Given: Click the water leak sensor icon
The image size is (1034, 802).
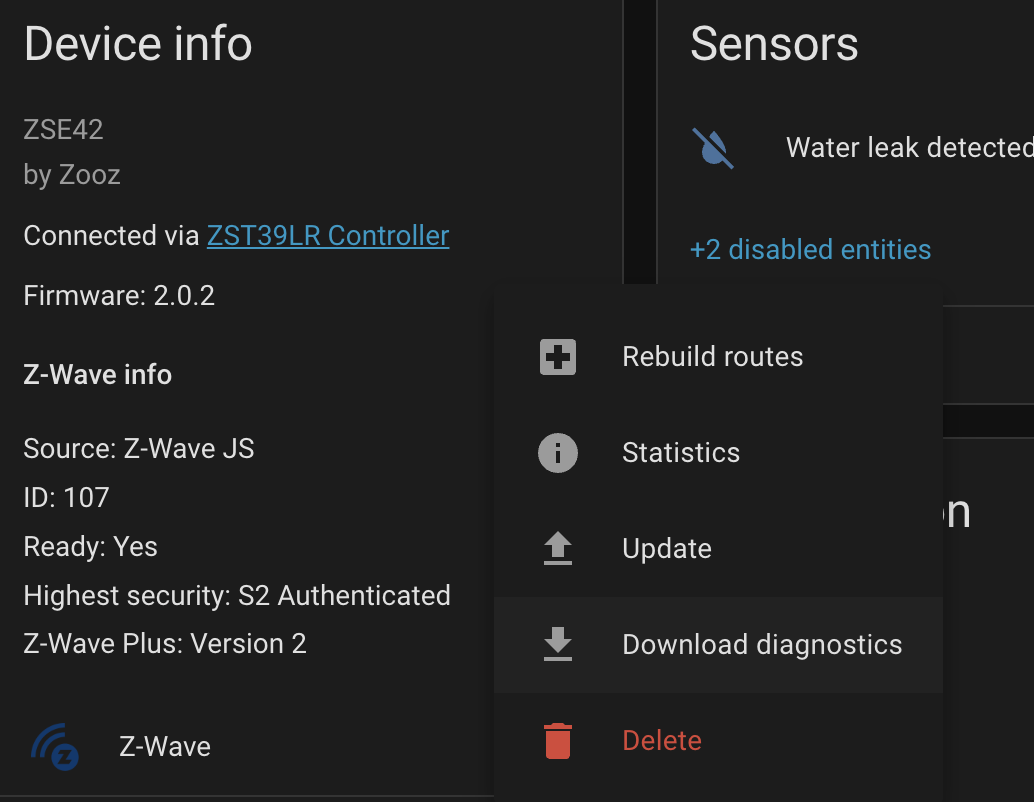Looking at the screenshot, I should pyautogui.click(x=713, y=148).
